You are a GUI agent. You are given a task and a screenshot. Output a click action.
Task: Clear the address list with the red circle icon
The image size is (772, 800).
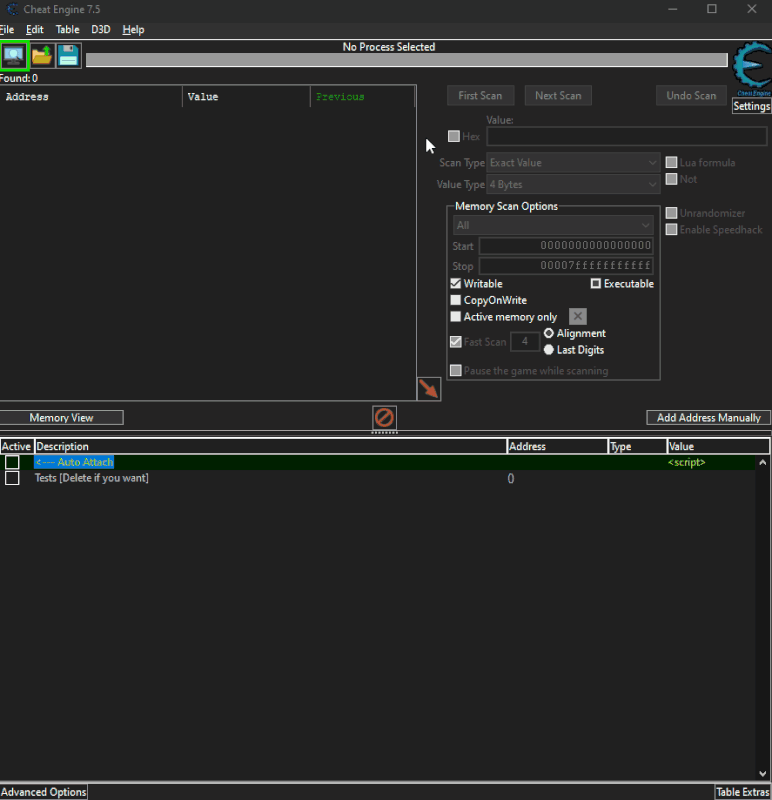coord(384,417)
